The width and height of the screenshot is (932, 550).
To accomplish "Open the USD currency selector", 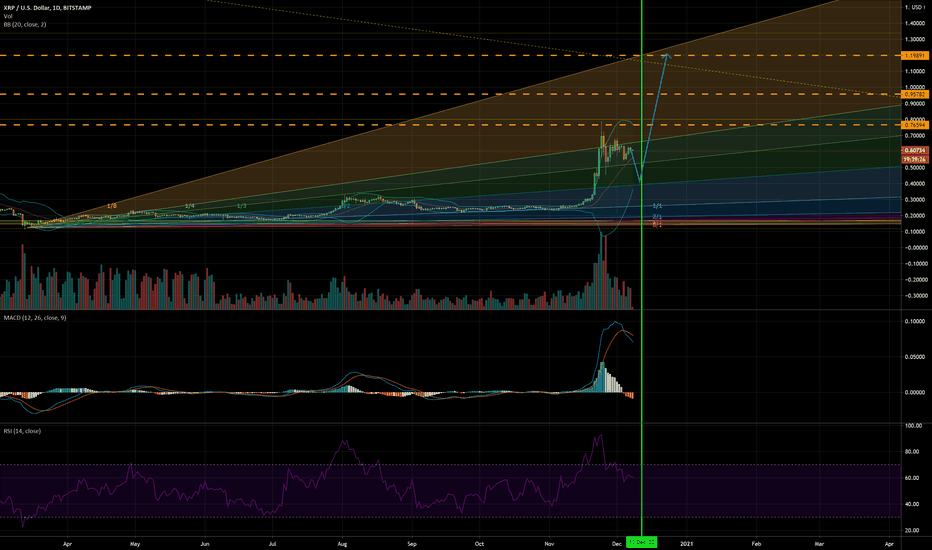I will [915, 7].
